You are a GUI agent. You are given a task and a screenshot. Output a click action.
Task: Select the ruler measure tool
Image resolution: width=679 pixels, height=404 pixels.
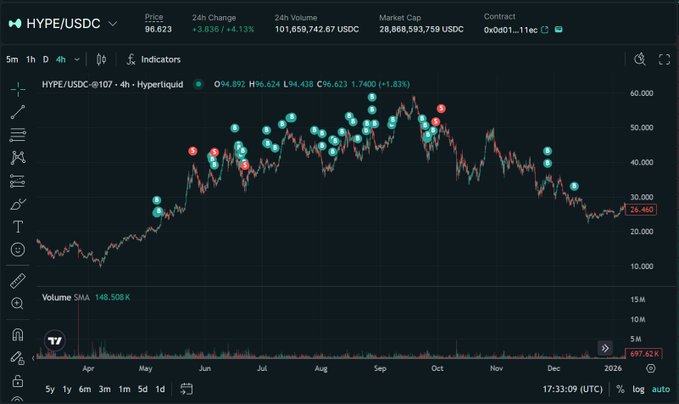click(x=18, y=281)
